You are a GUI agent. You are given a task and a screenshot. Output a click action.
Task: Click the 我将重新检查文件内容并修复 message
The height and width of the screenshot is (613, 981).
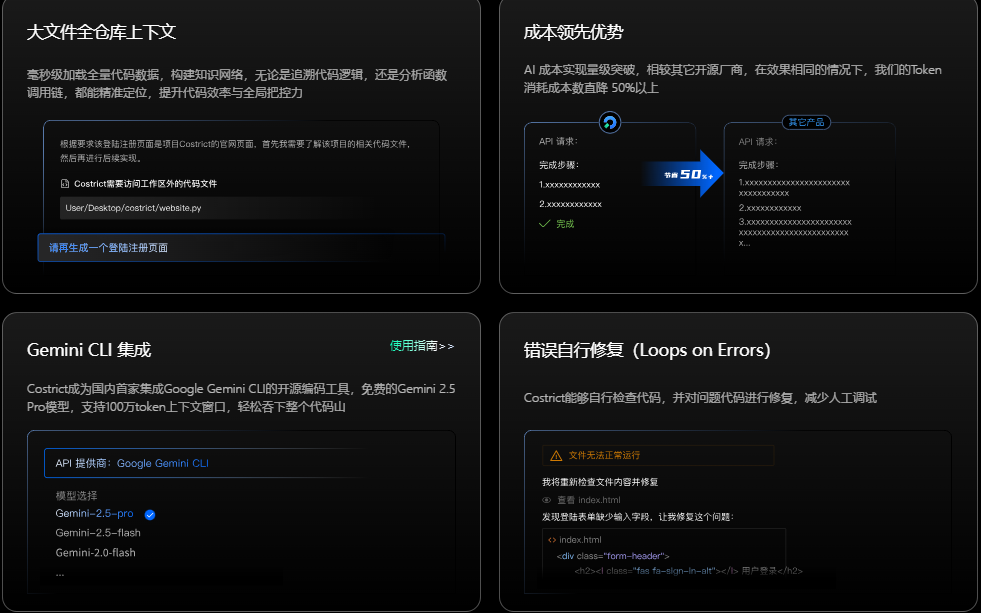tap(600, 482)
